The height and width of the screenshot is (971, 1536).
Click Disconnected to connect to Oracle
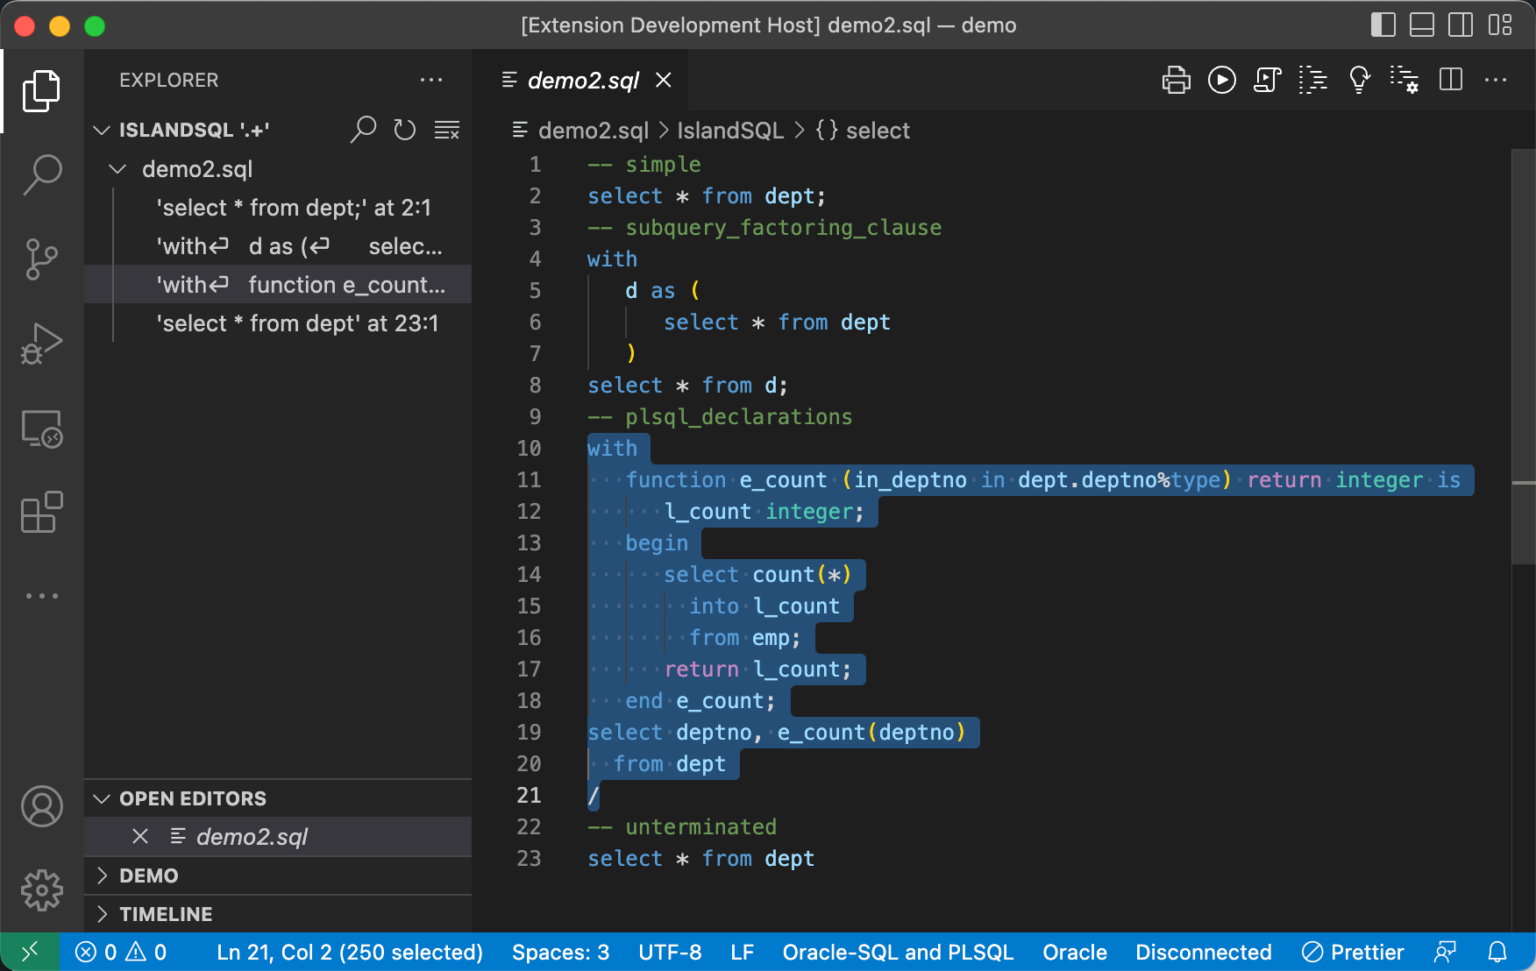tap(1204, 952)
